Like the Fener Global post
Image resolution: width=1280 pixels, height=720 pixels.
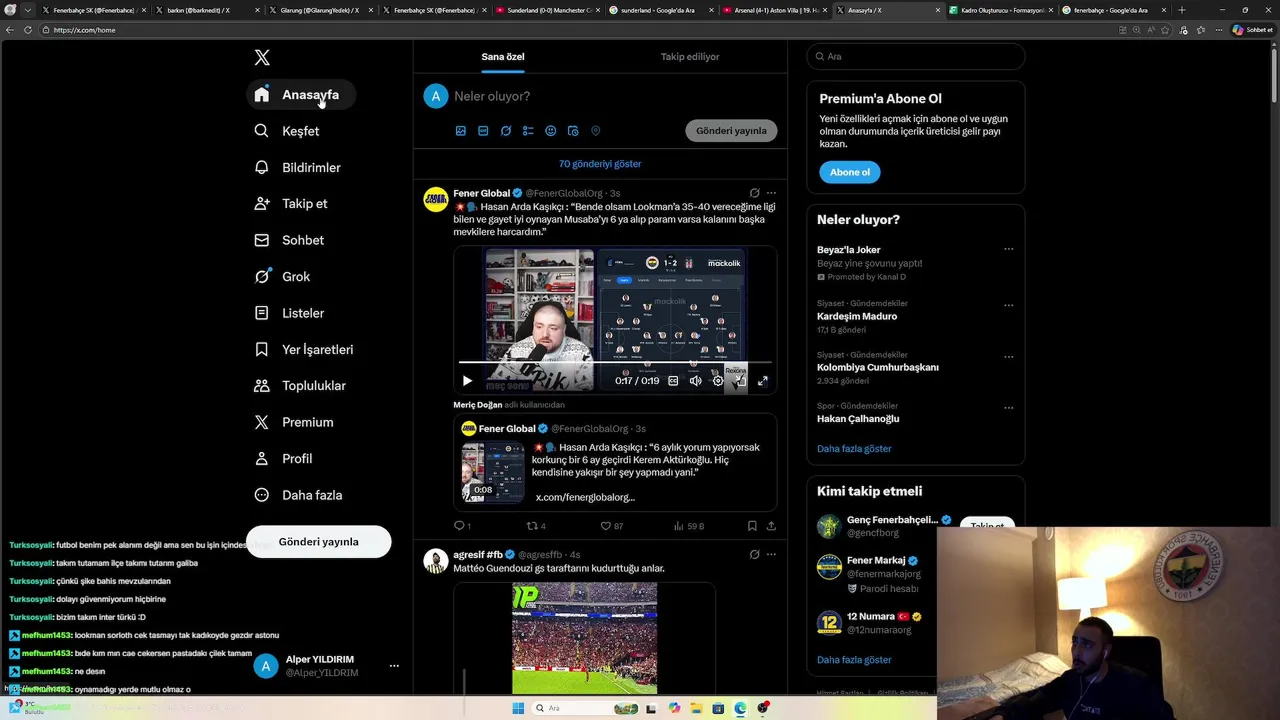click(x=606, y=526)
